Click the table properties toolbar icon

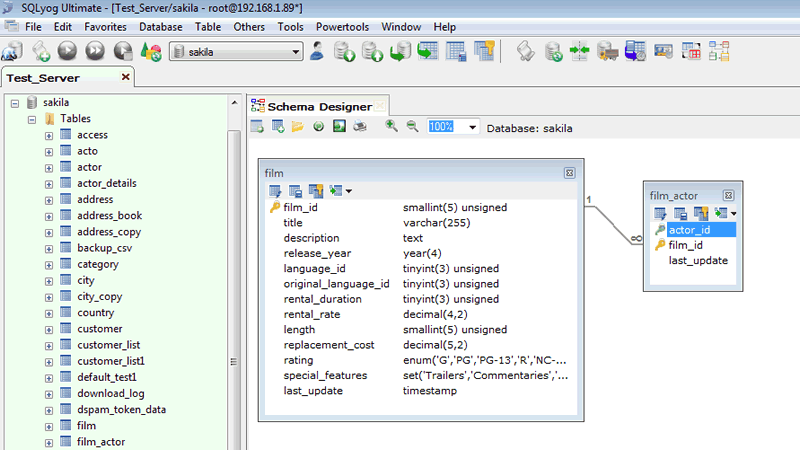456,52
